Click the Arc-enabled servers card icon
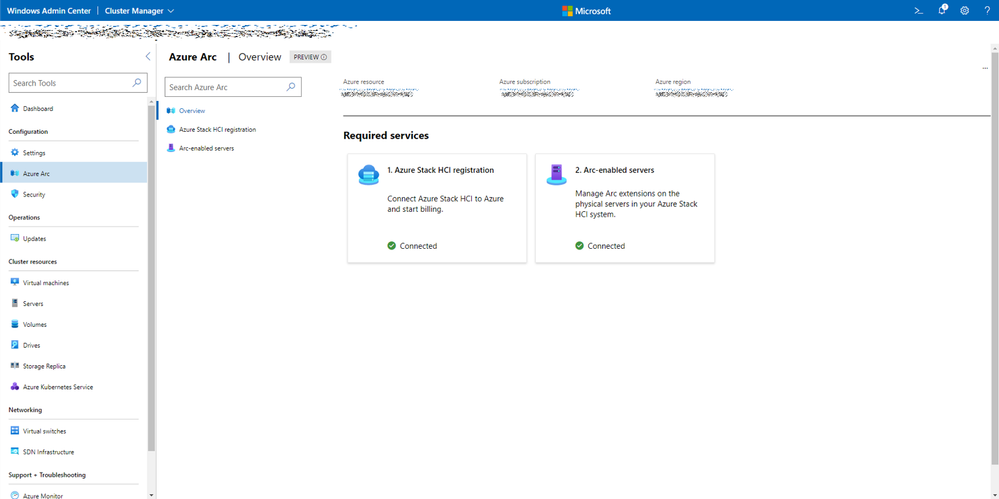This screenshot has height=499, width=999. [556, 174]
